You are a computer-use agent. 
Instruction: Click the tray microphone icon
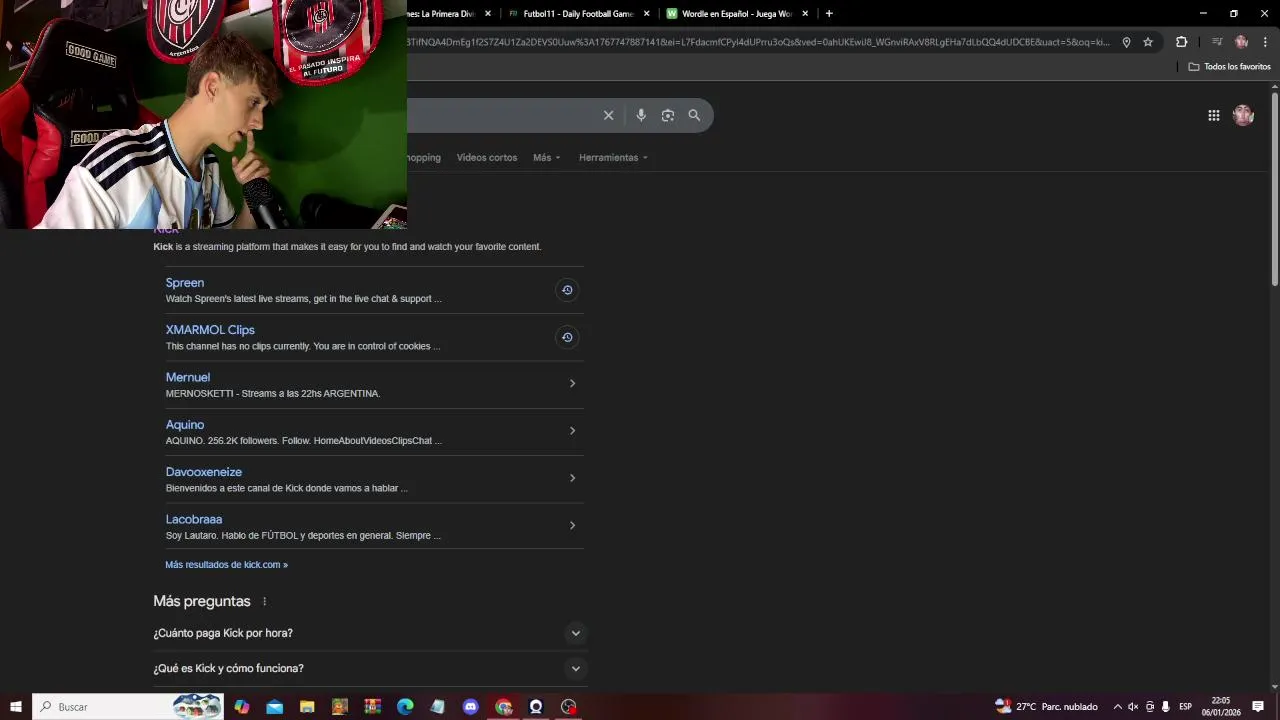click(1165, 707)
